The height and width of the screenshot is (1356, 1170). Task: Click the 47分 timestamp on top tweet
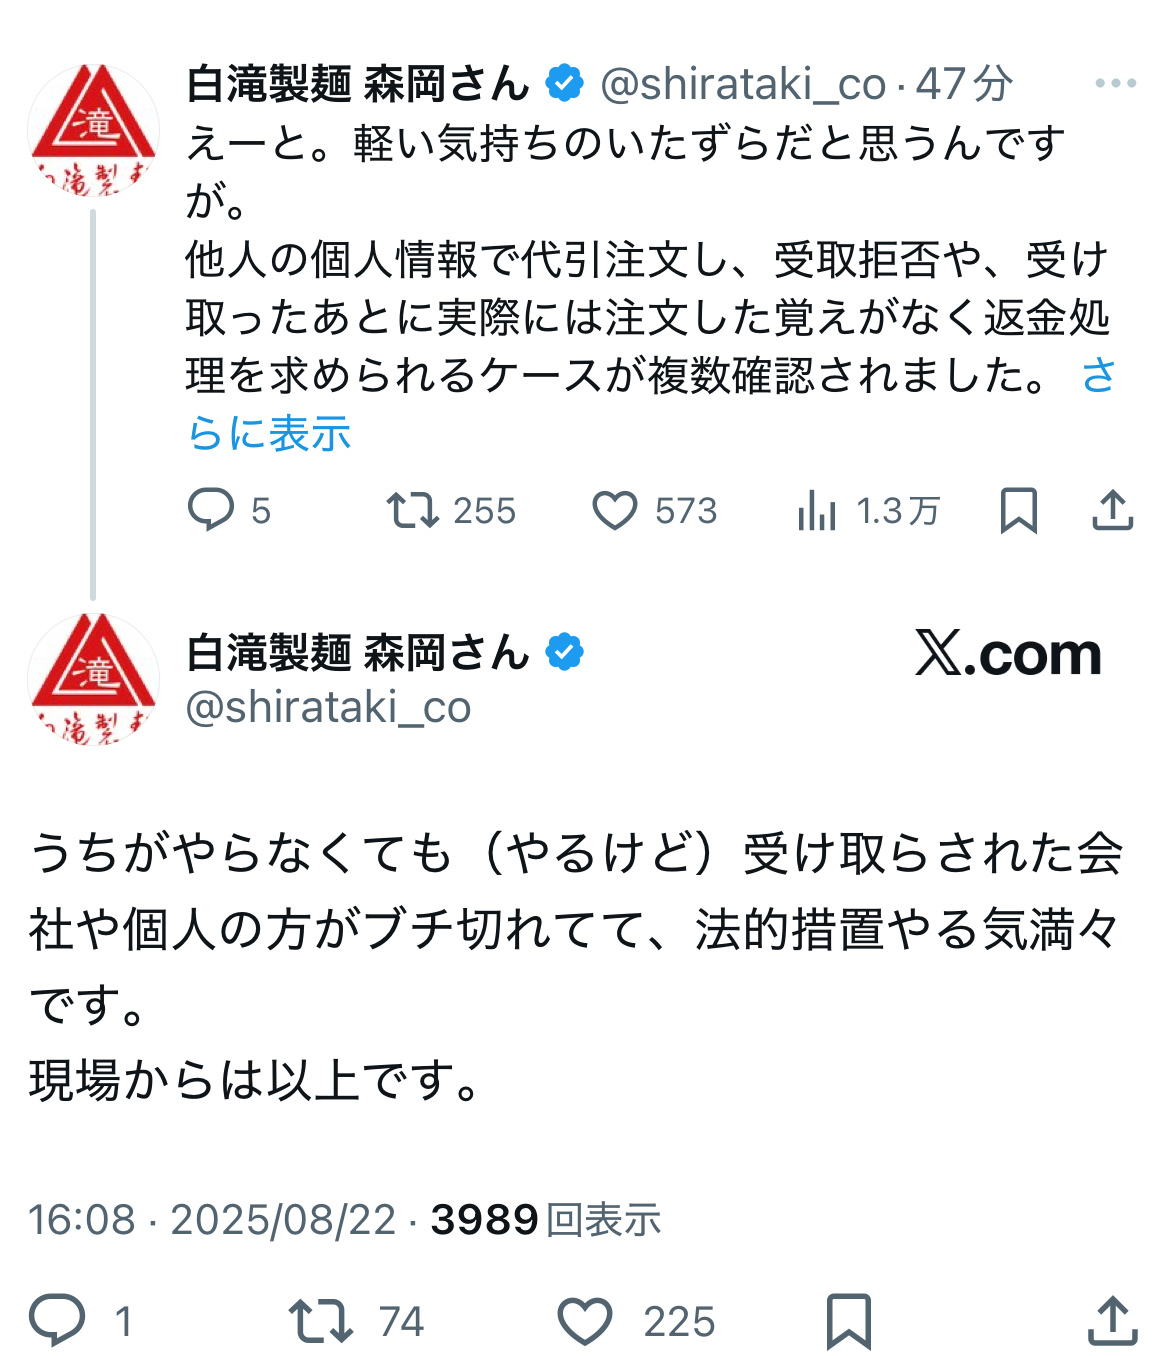click(x=964, y=84)
